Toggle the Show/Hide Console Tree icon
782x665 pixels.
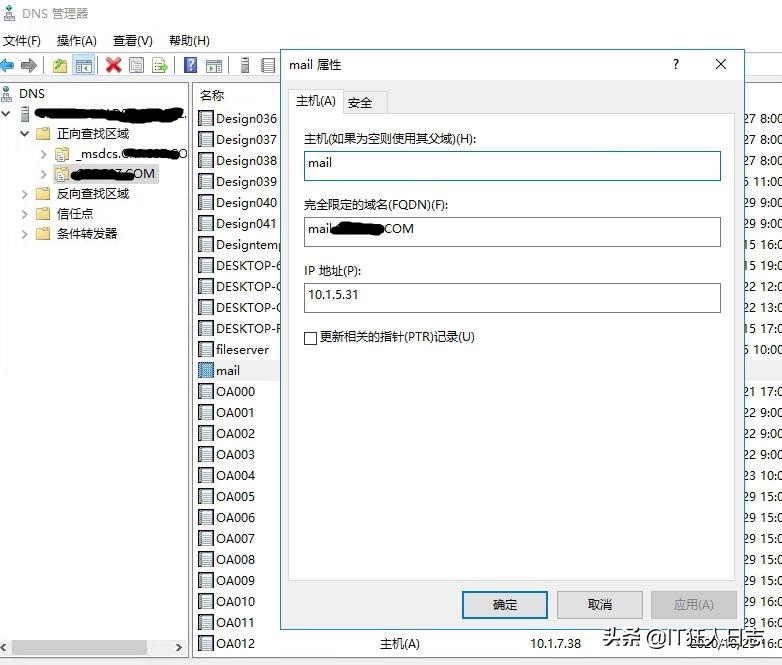[84, 65]
